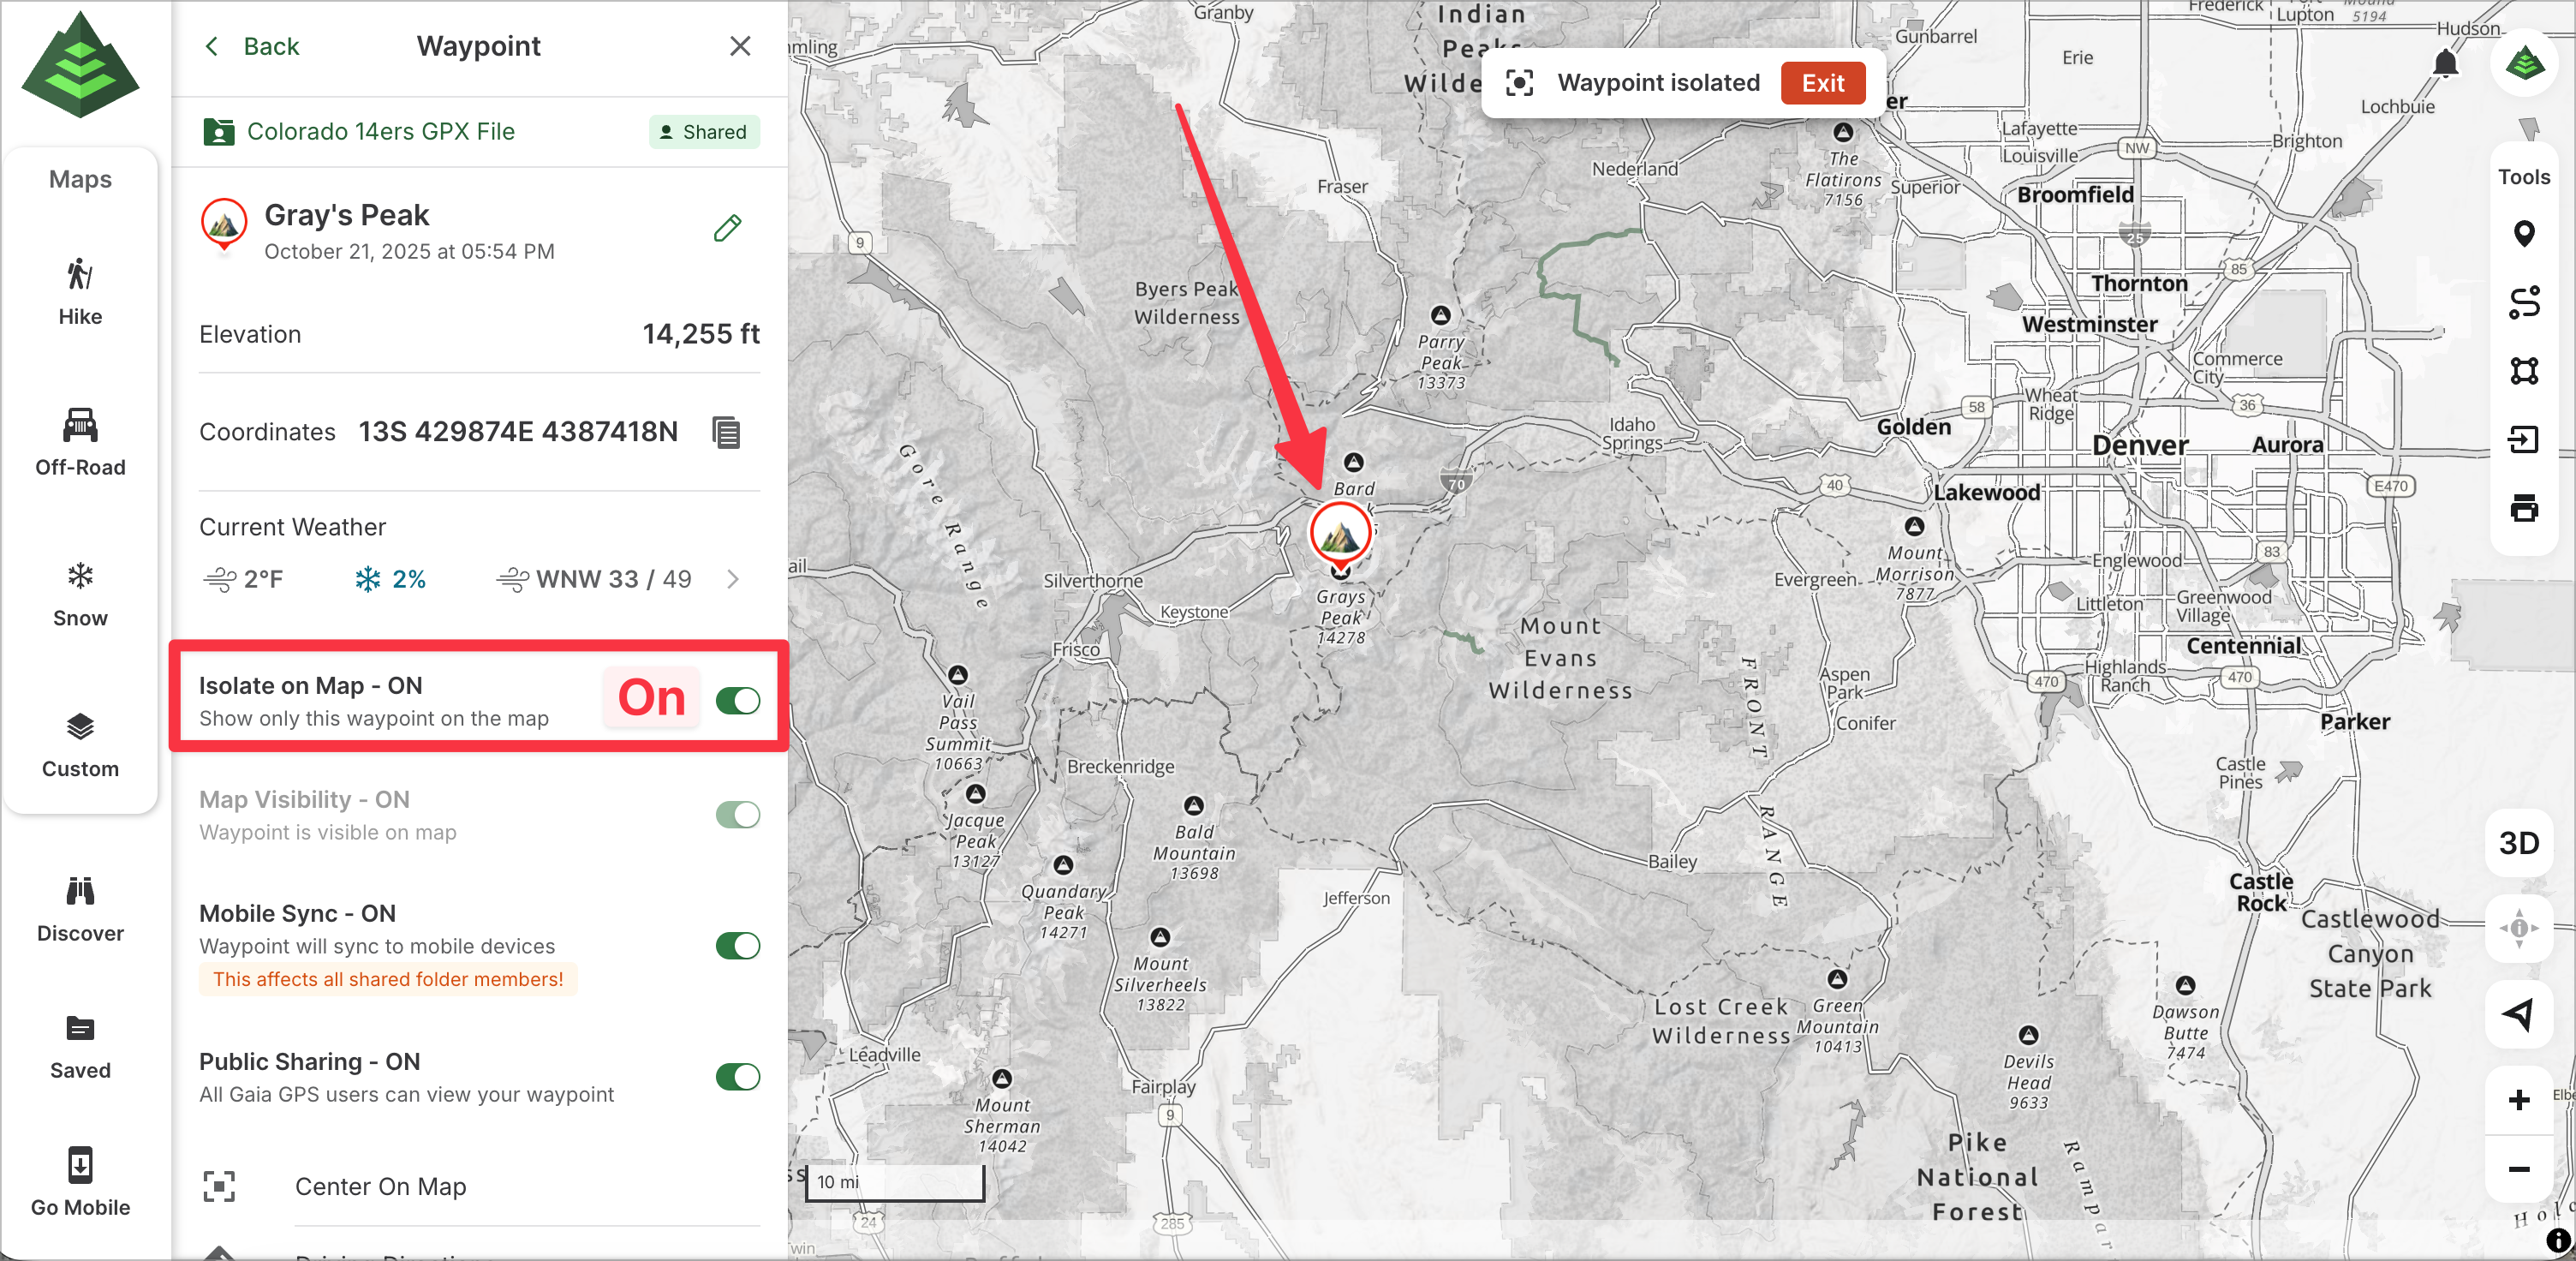2576x1261 pixels.
Task: Open Colorado 14ers GPX File folder link
Action: click(x=380, y=132)
